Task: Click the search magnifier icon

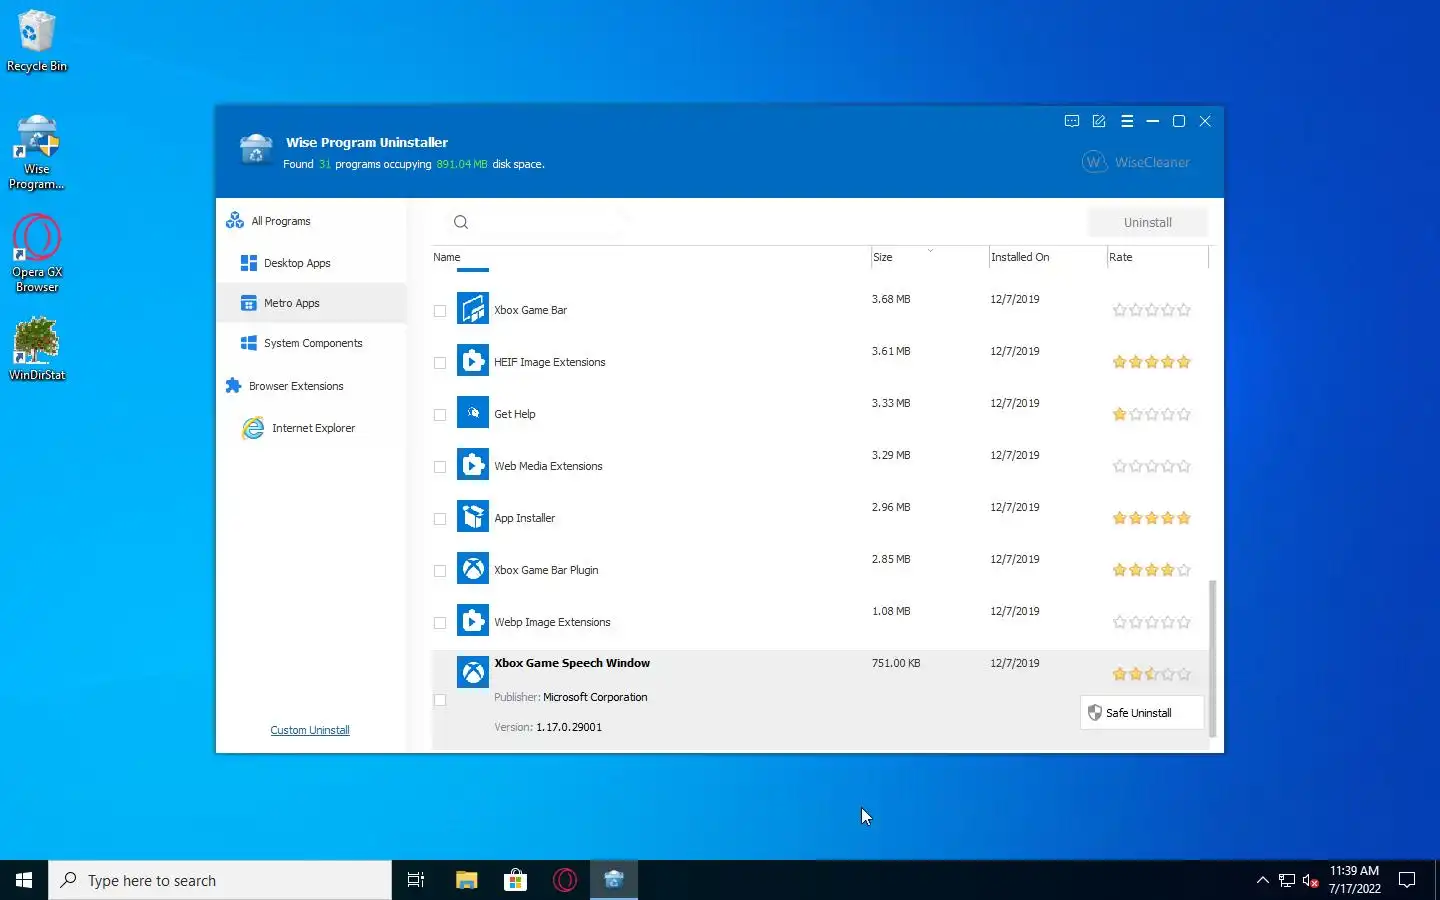Action: [461, 222]
